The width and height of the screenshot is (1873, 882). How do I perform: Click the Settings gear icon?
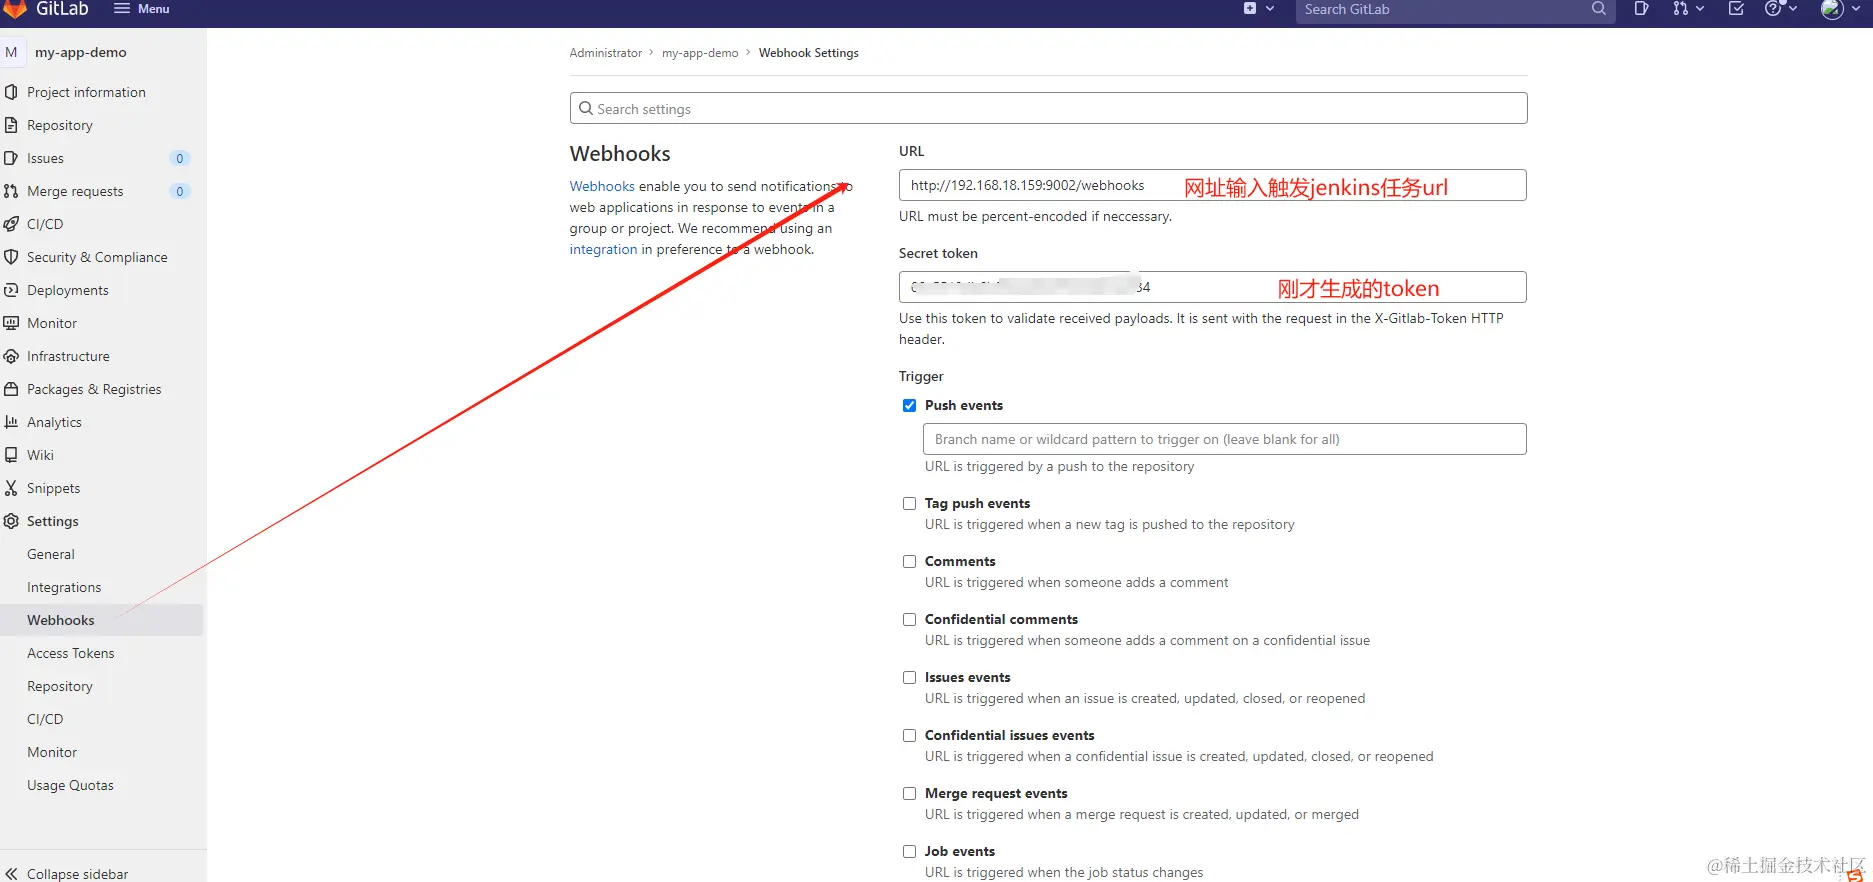coord(11,521)
